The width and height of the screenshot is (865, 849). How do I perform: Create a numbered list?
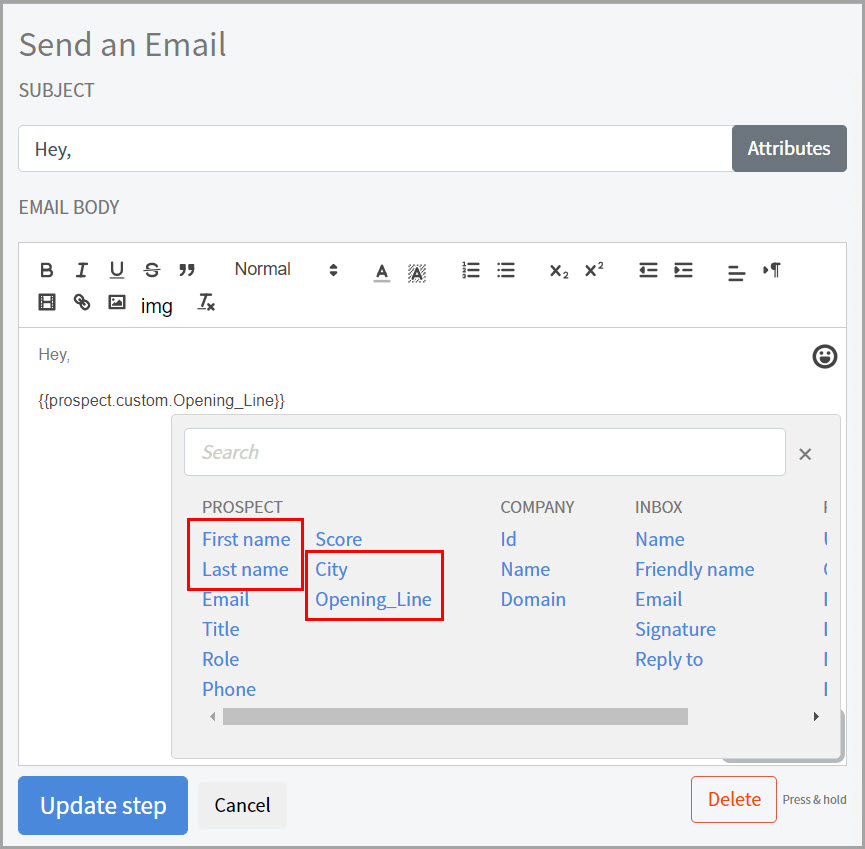coord(471,270)
